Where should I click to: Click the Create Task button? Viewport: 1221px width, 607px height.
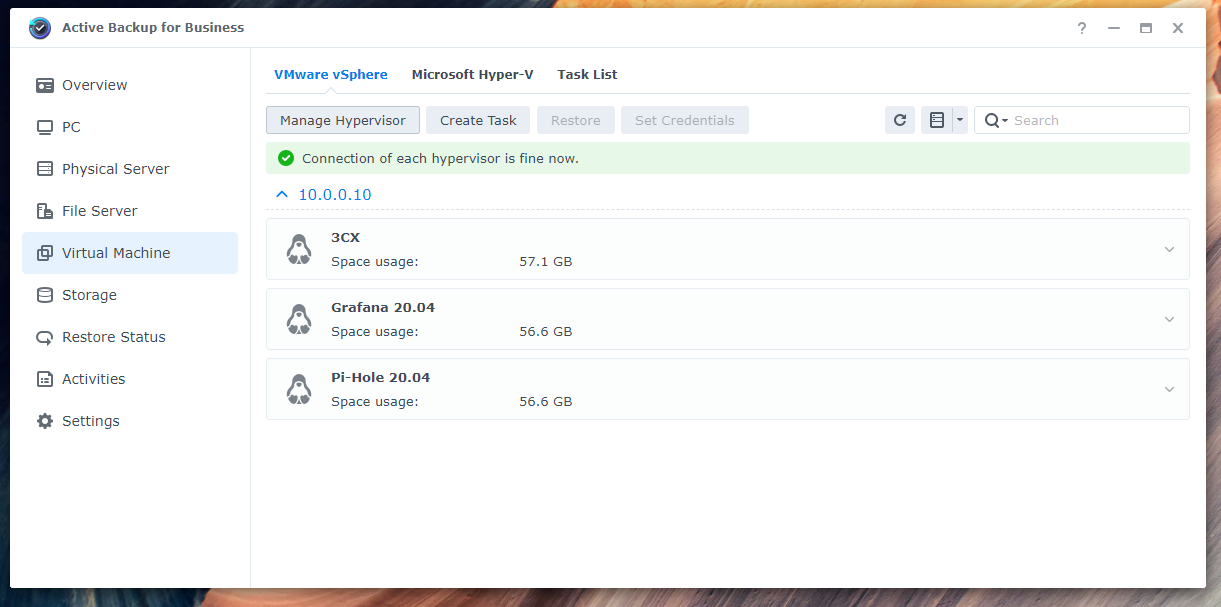(x=478, y=120)
